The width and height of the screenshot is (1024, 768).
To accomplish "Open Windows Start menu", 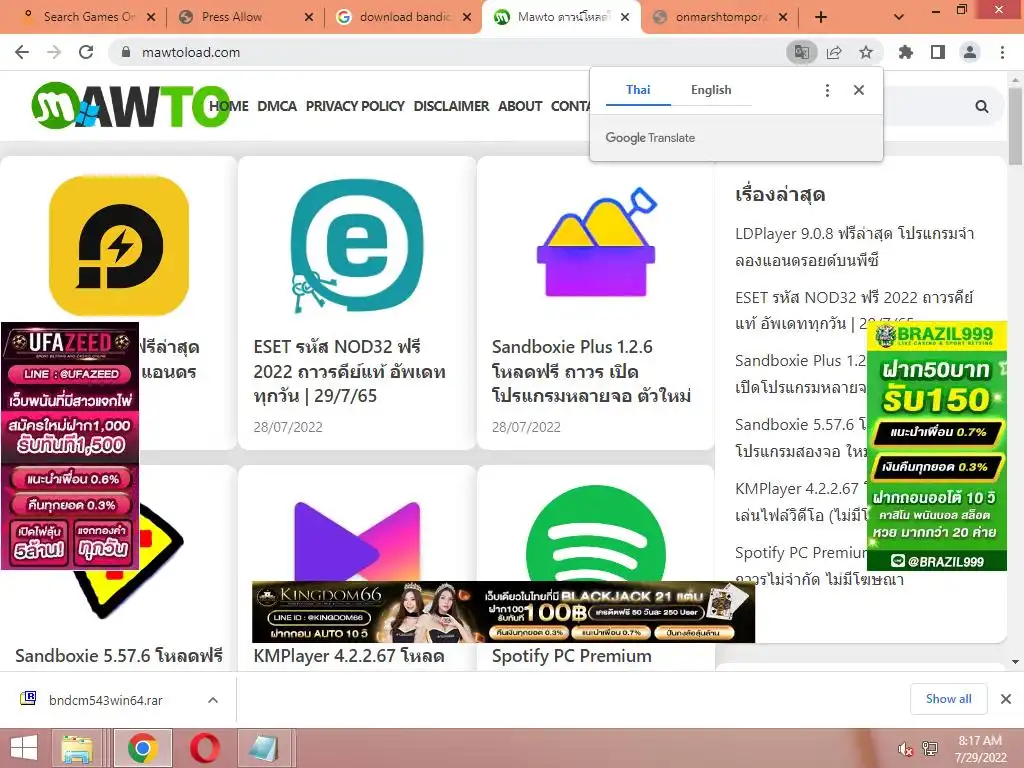I will 24,748.
